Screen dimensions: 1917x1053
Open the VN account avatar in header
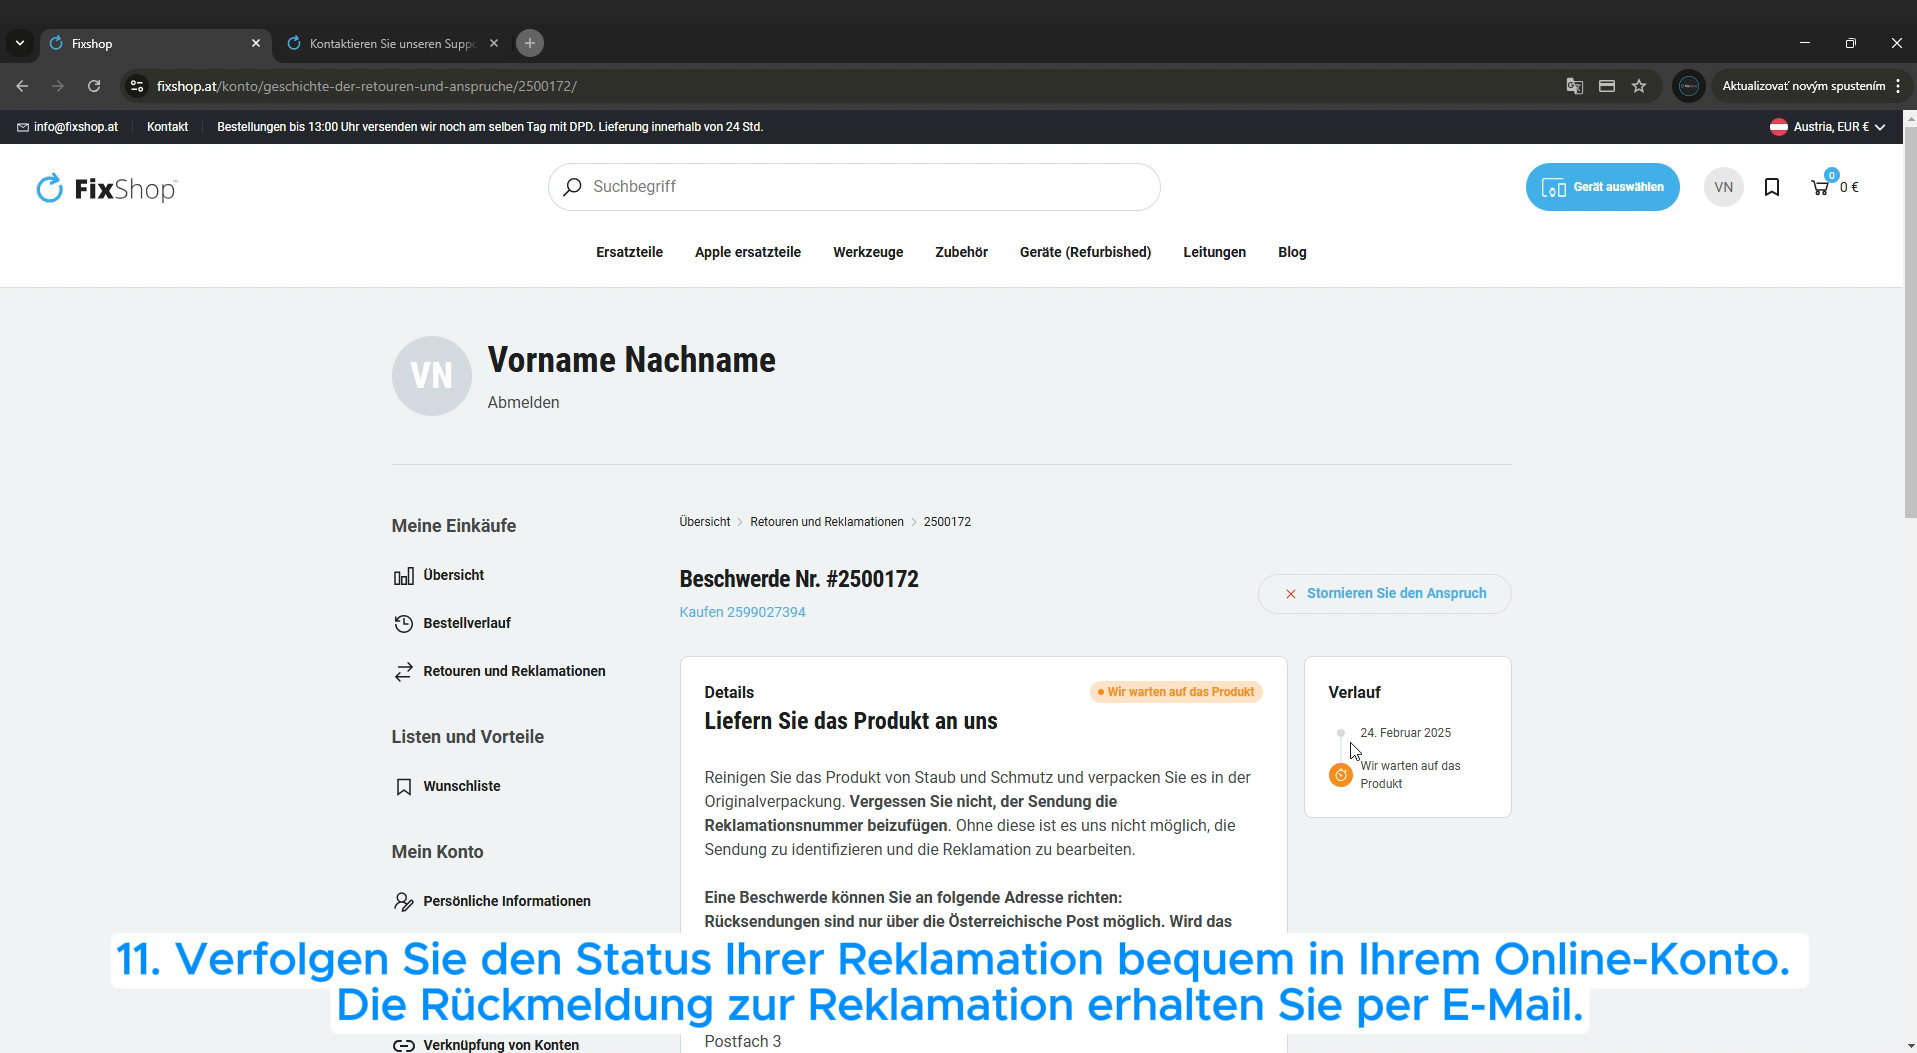point(1723,187)
